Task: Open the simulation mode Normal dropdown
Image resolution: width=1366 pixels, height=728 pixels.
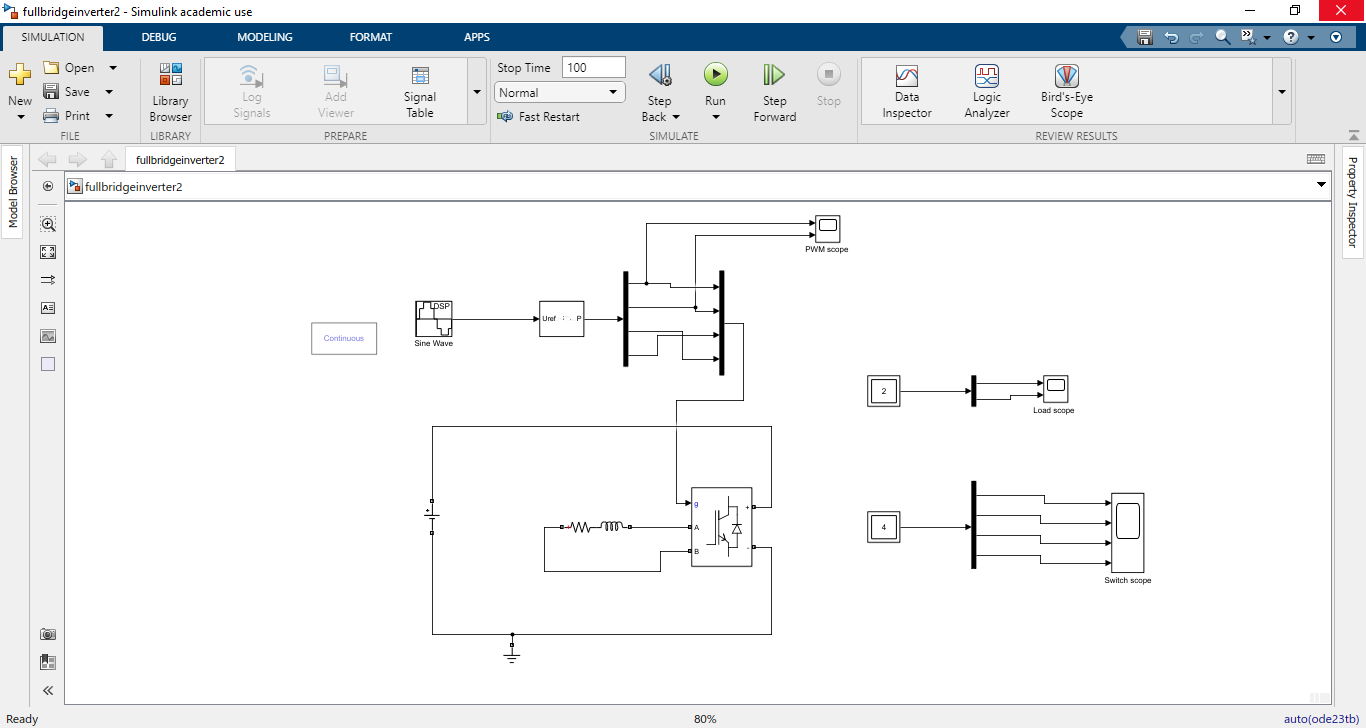Action: (560, 92)
